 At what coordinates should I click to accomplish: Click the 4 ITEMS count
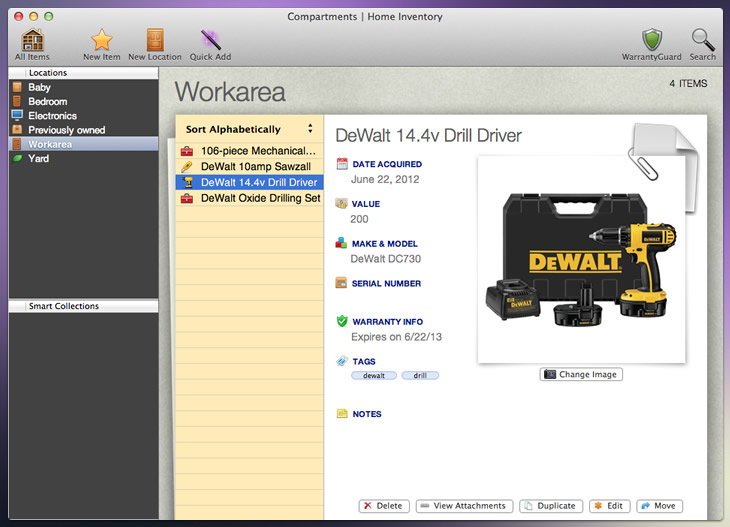tap(688, 84)
